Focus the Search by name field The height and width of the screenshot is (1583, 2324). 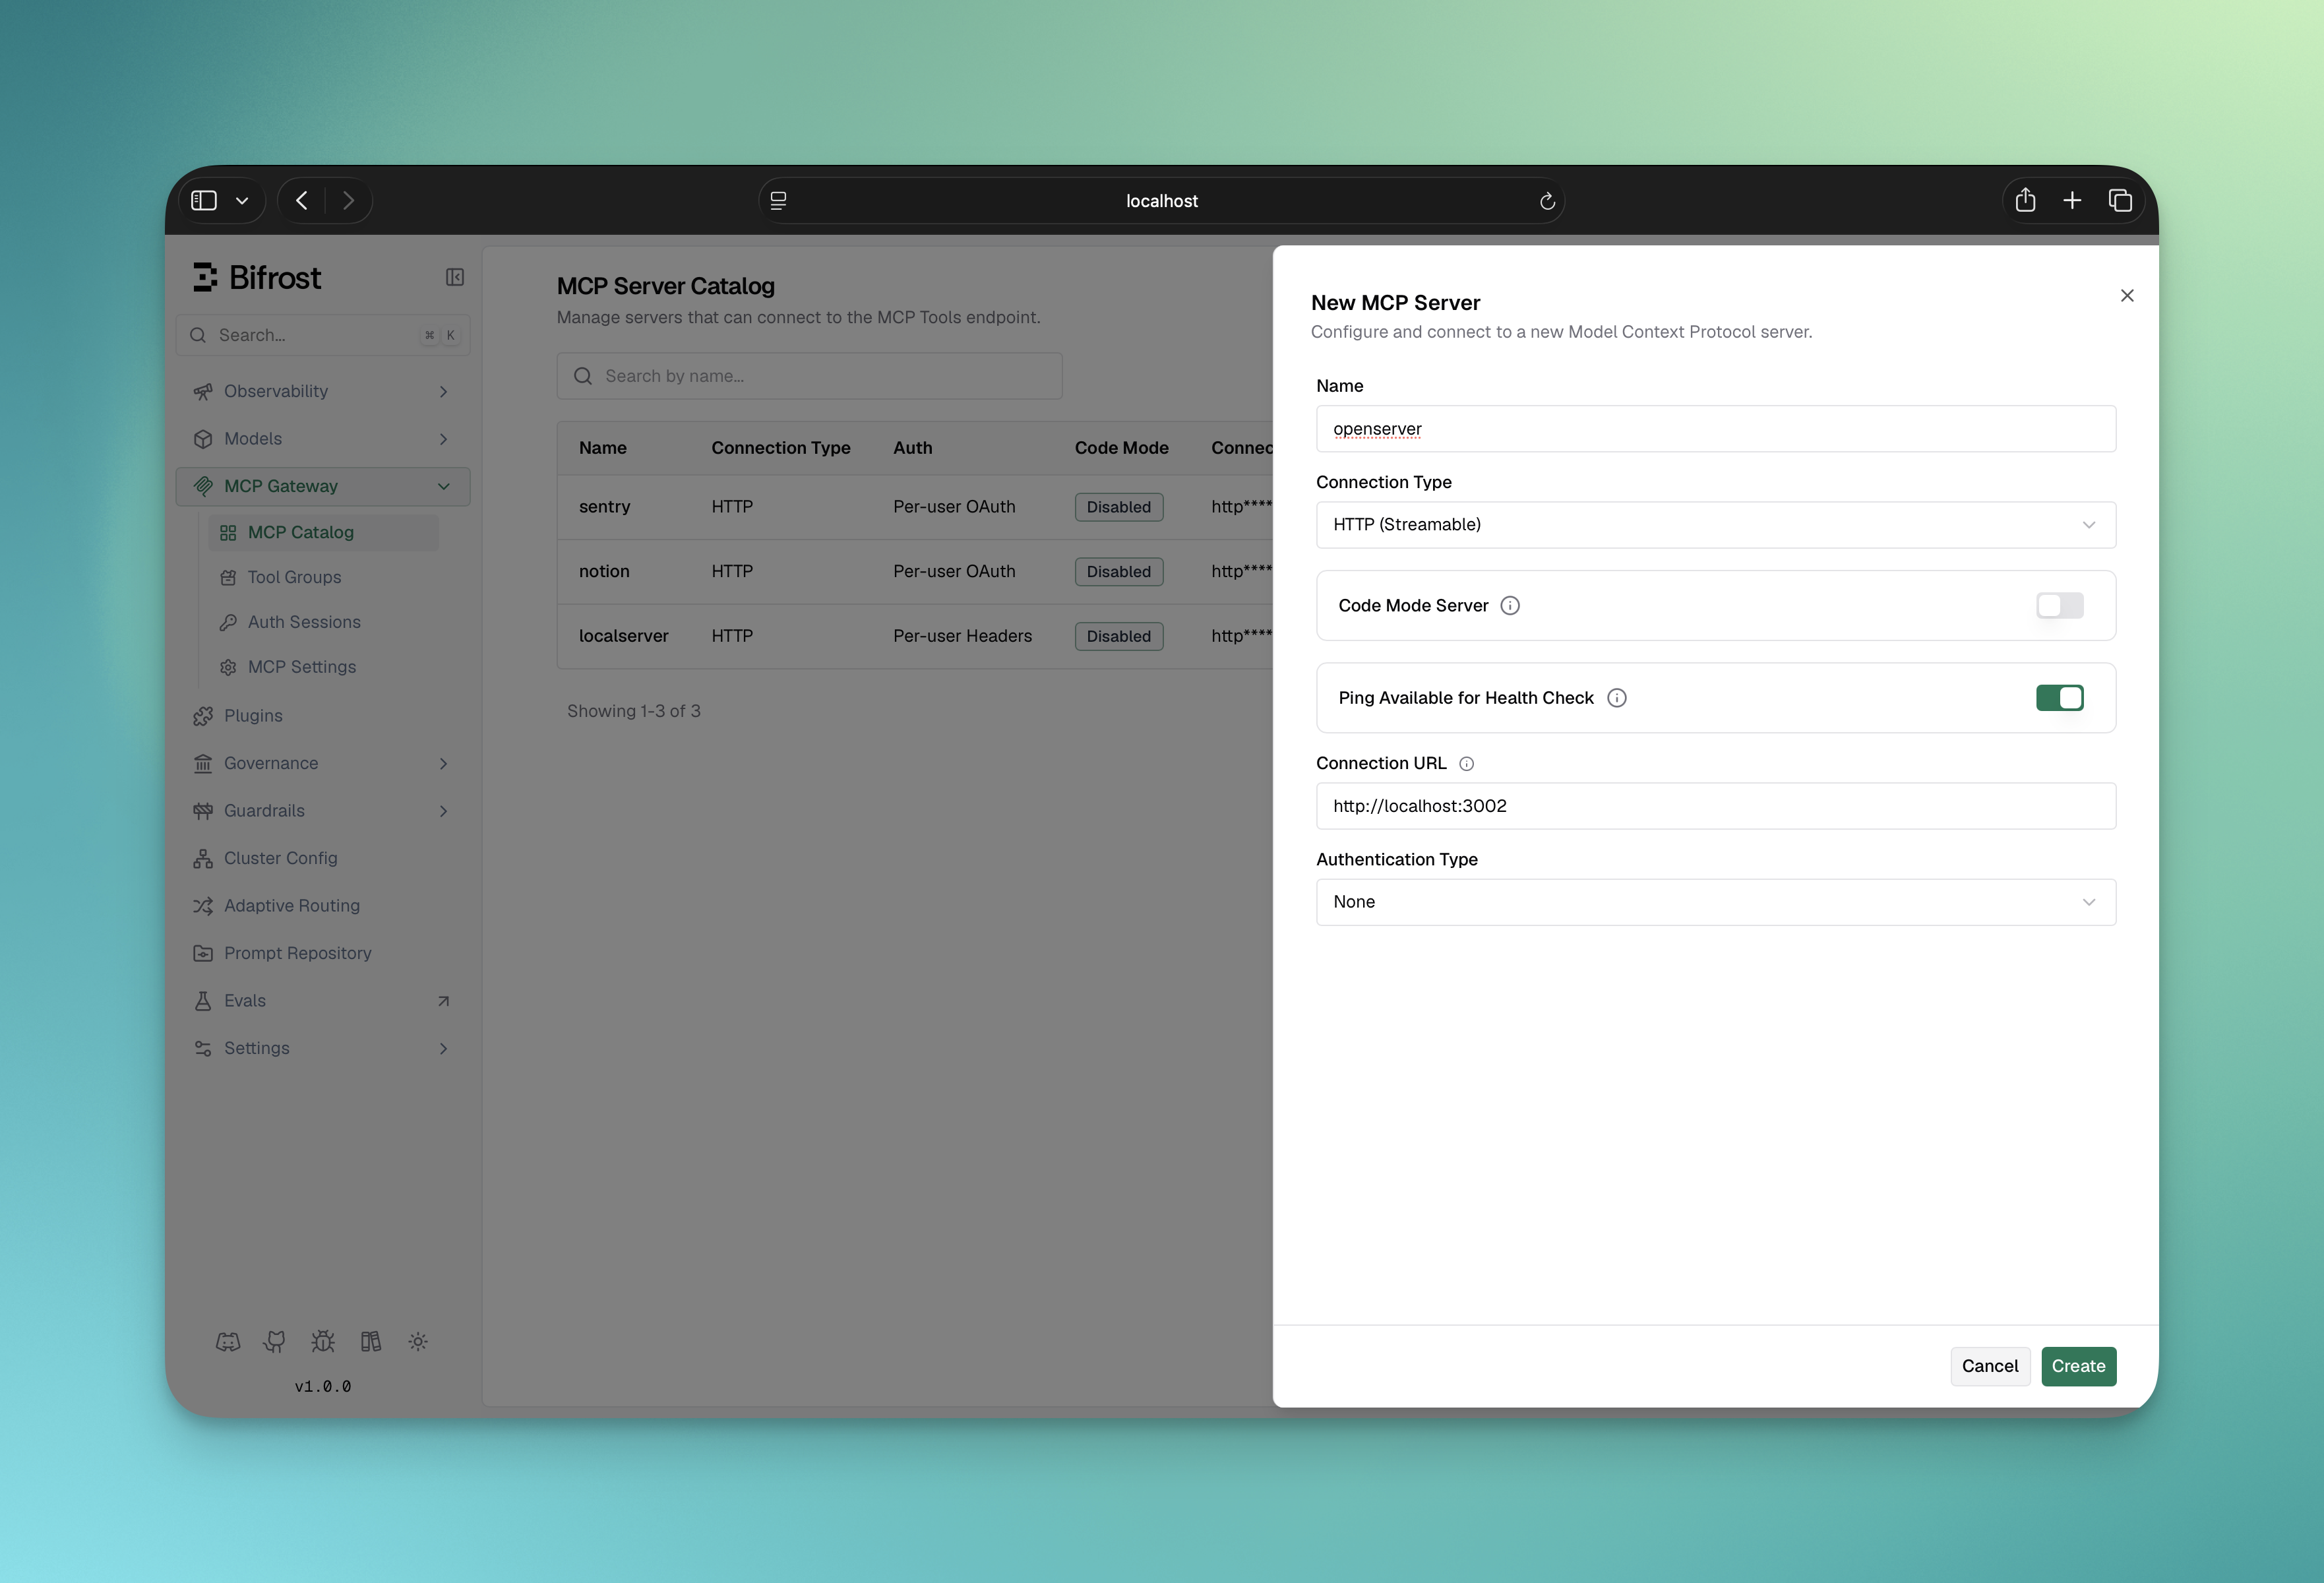pos(809,376)
